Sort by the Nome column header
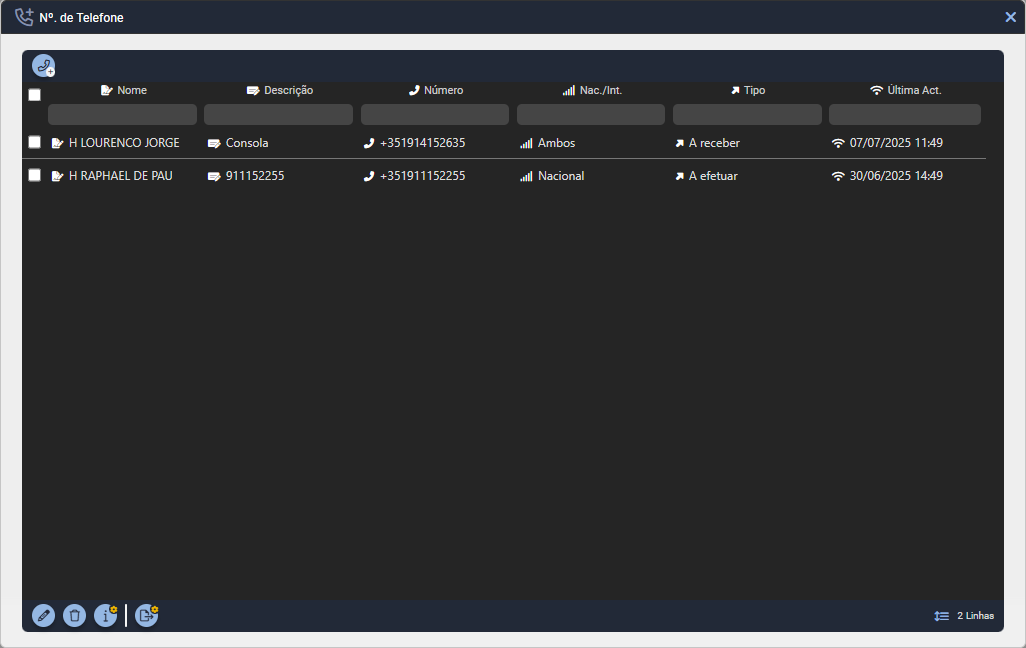 124,90
